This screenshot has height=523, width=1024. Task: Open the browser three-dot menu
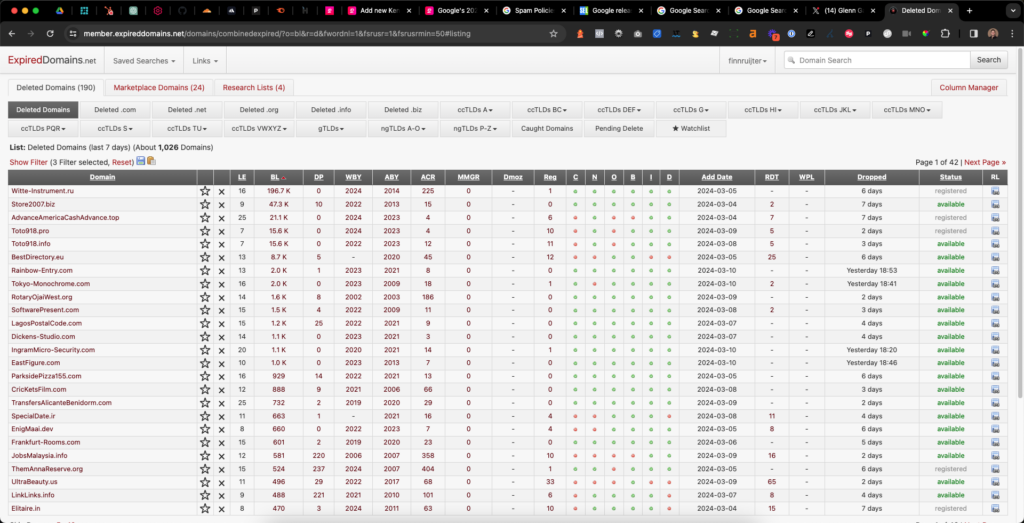pyautogui.click(x=1012, y=34)
